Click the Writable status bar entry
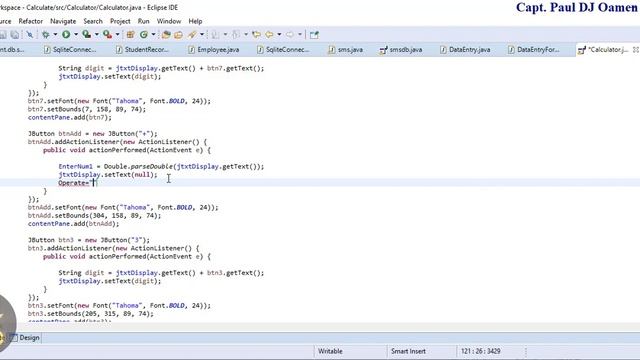Screen dimensions: 640x360 (x=330, y=351)
